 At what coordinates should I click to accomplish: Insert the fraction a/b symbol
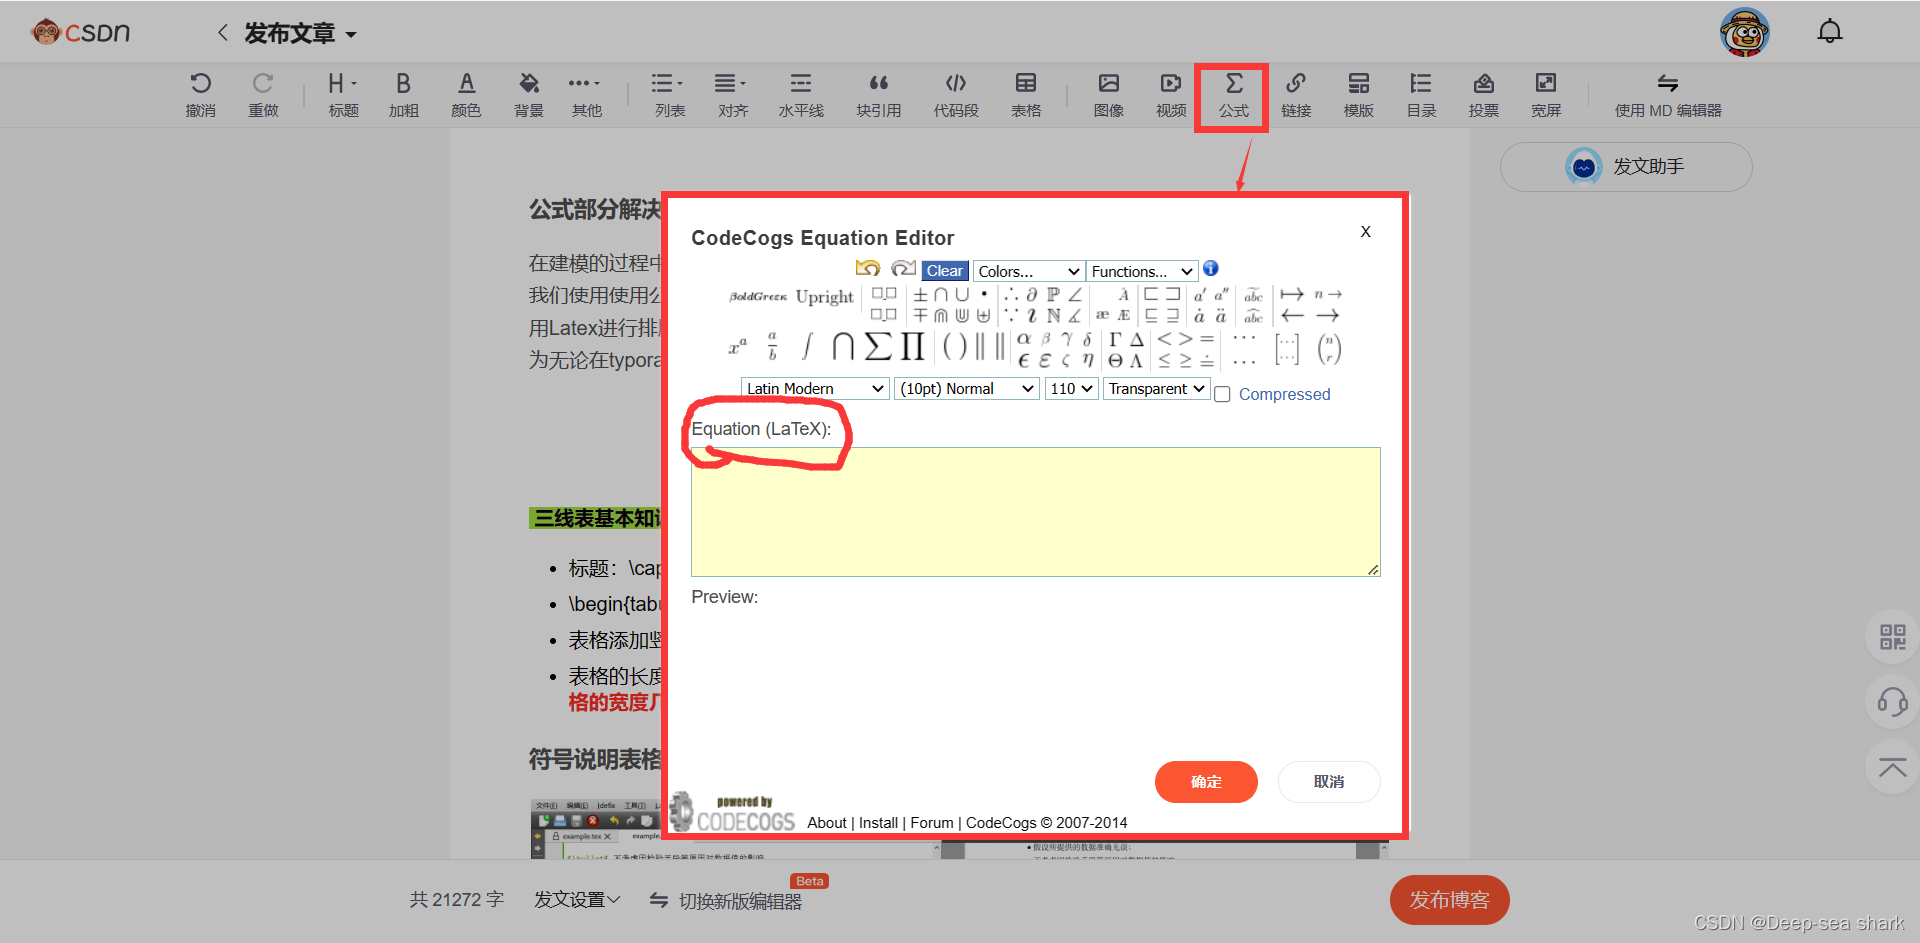pos(772,347)
